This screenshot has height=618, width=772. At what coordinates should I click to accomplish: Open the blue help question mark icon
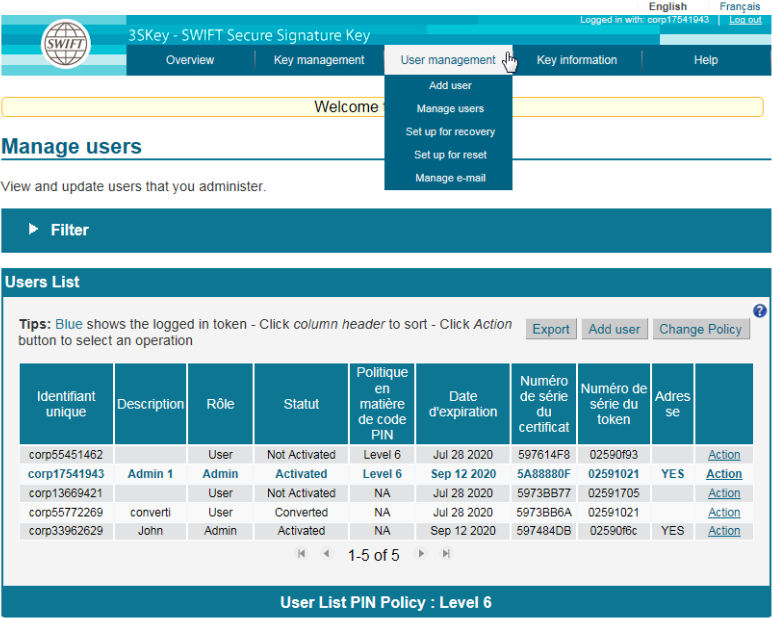pyautogui.click(x=759, y=311)
